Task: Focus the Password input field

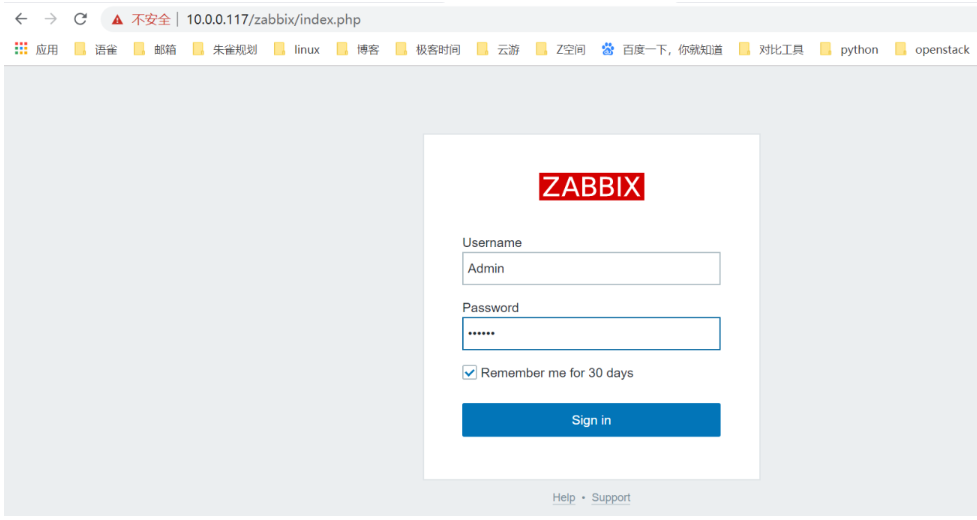Action: [x=591, y=333]
